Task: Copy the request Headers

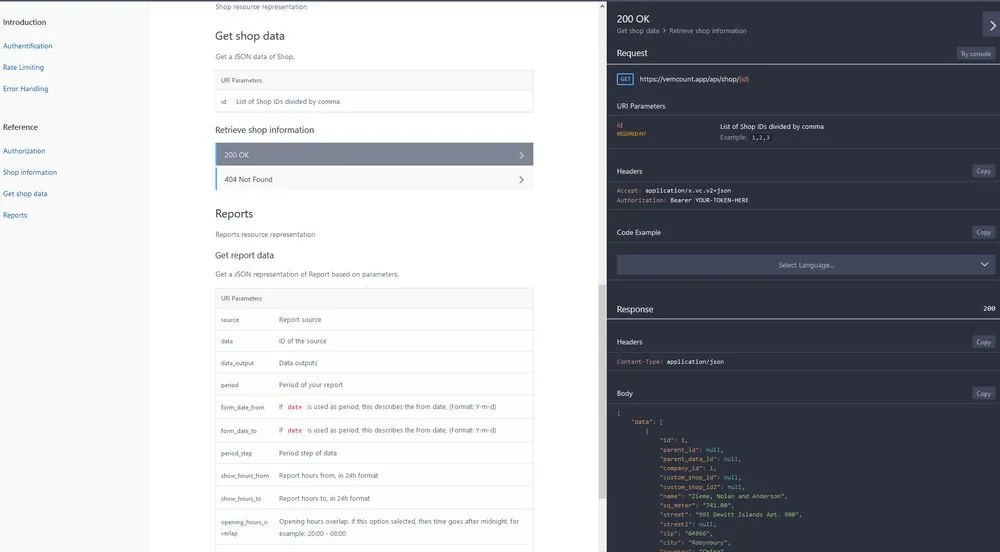Action: tap(983, 171)
